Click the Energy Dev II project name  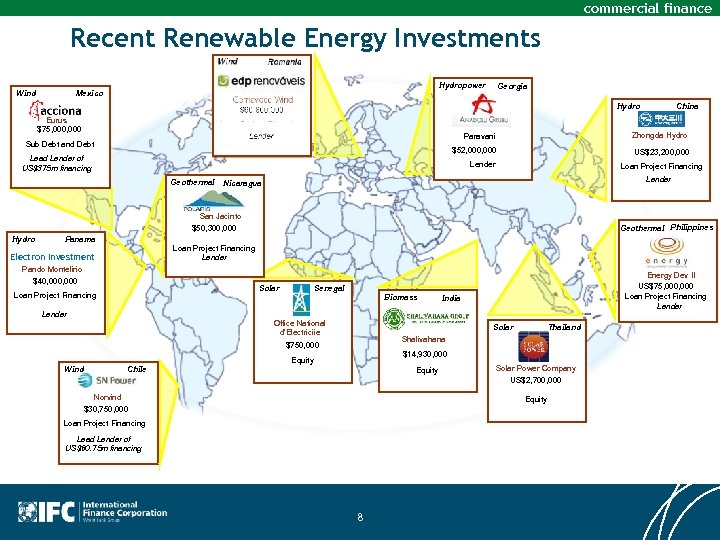coord(671,276)
